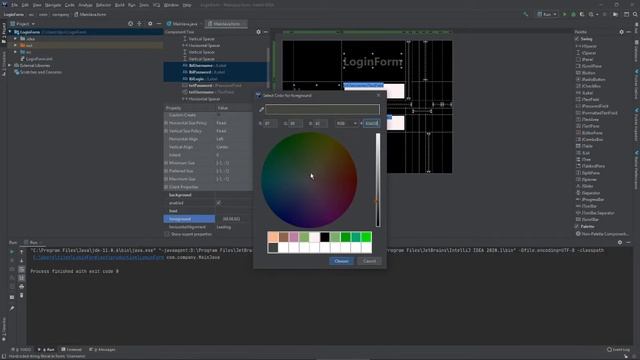Click Build project hammer icon

point(525,14)
